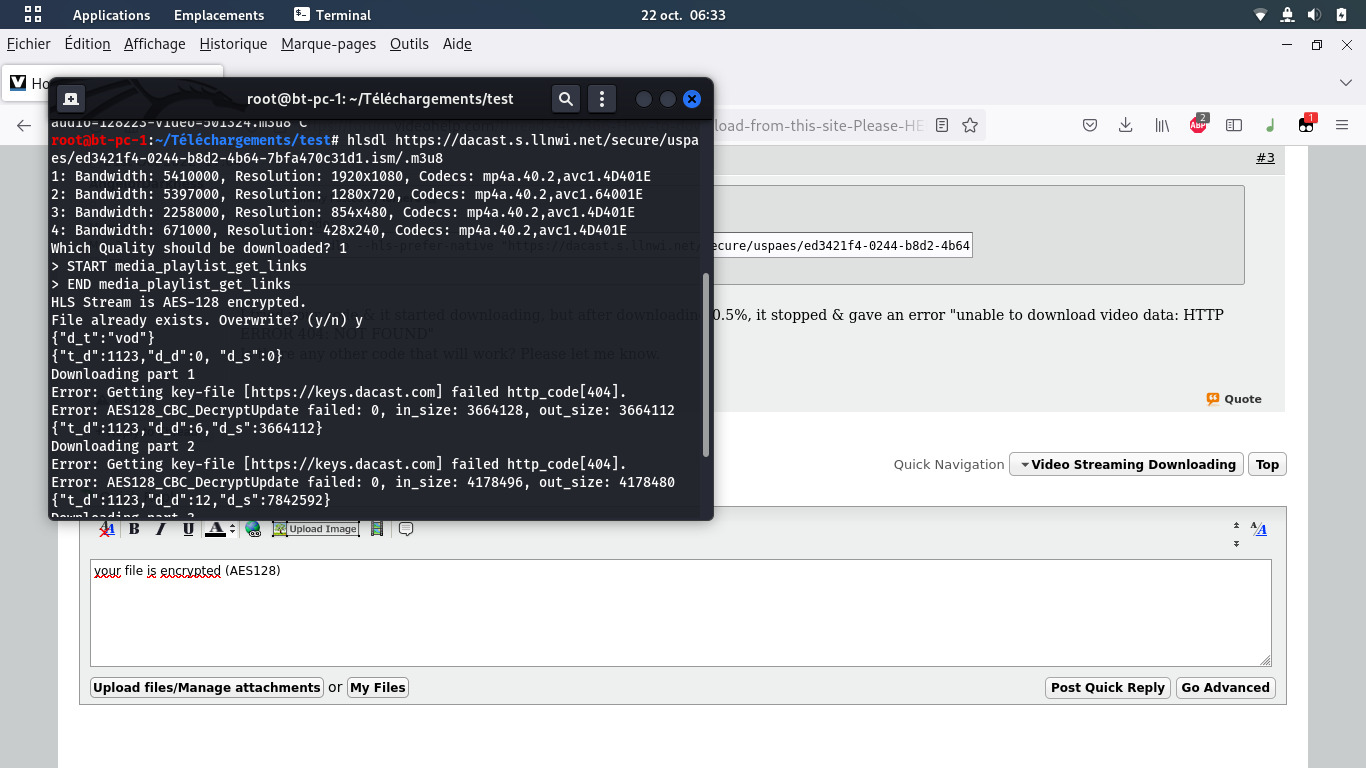The image size is (1366, 768).
Task: Apply bold in the reply editor
Action: coord(134,529)
